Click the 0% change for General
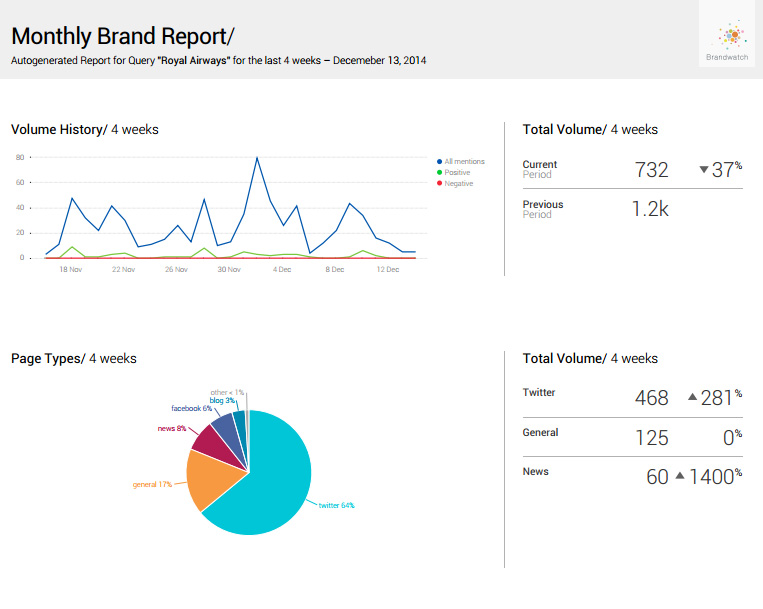 (x=732, y=438)
